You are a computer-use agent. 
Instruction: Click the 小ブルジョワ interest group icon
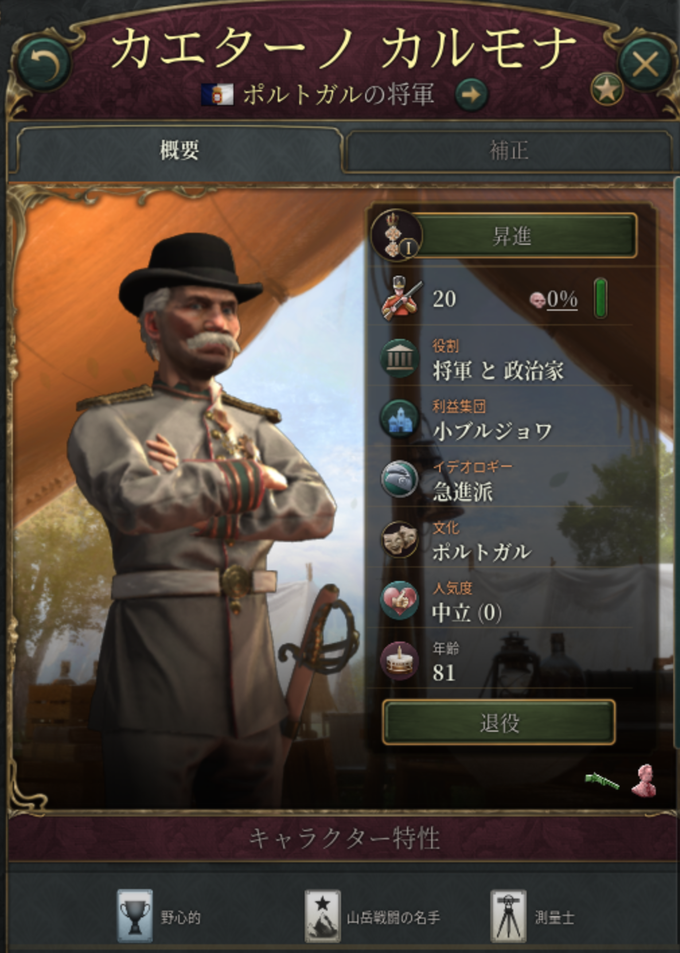pyautogui.click(x=399, y=418)
